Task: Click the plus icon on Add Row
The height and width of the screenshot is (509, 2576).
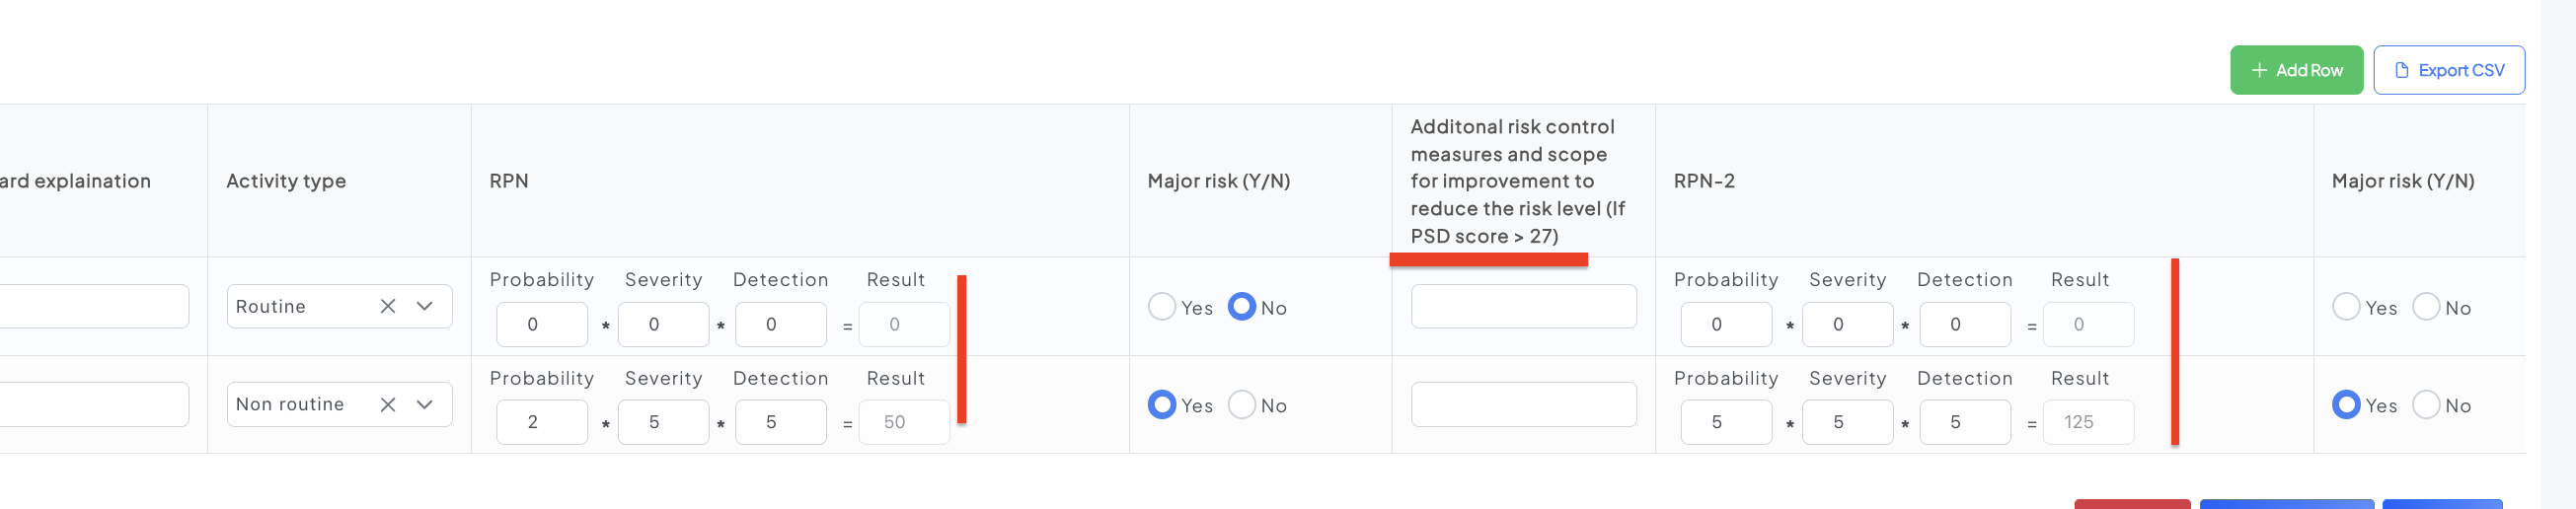Action: pyautogui.click(x=2258, y=70)
